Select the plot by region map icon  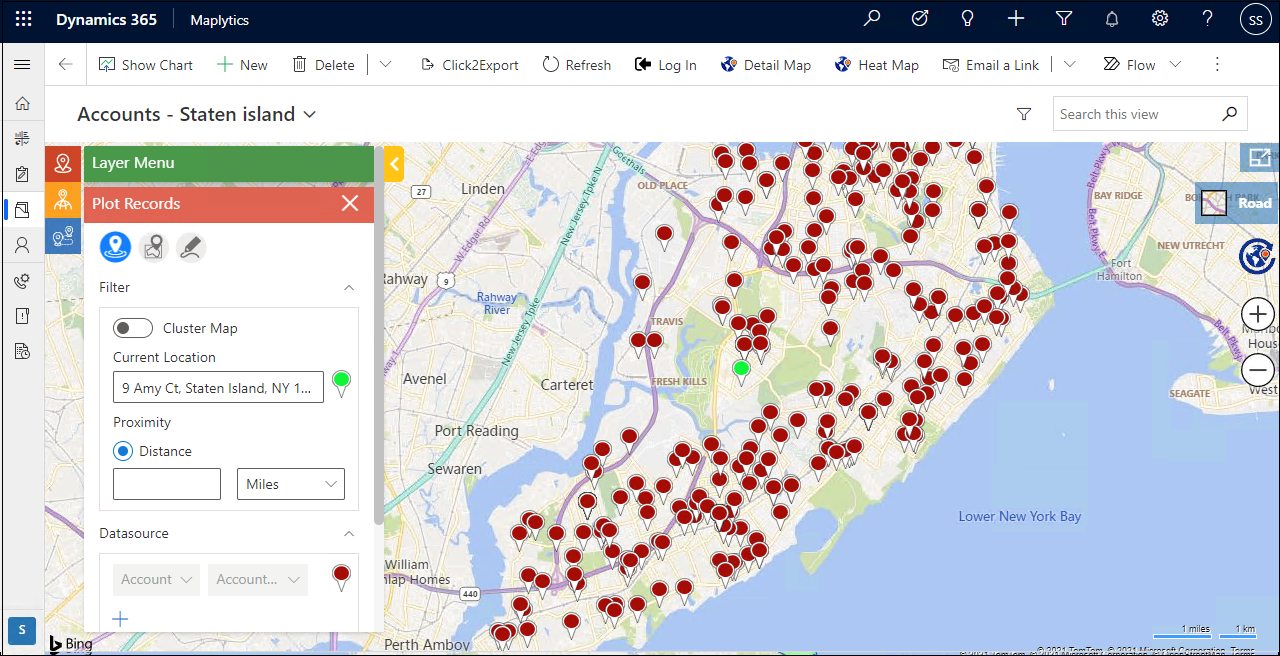pos(153,246)
